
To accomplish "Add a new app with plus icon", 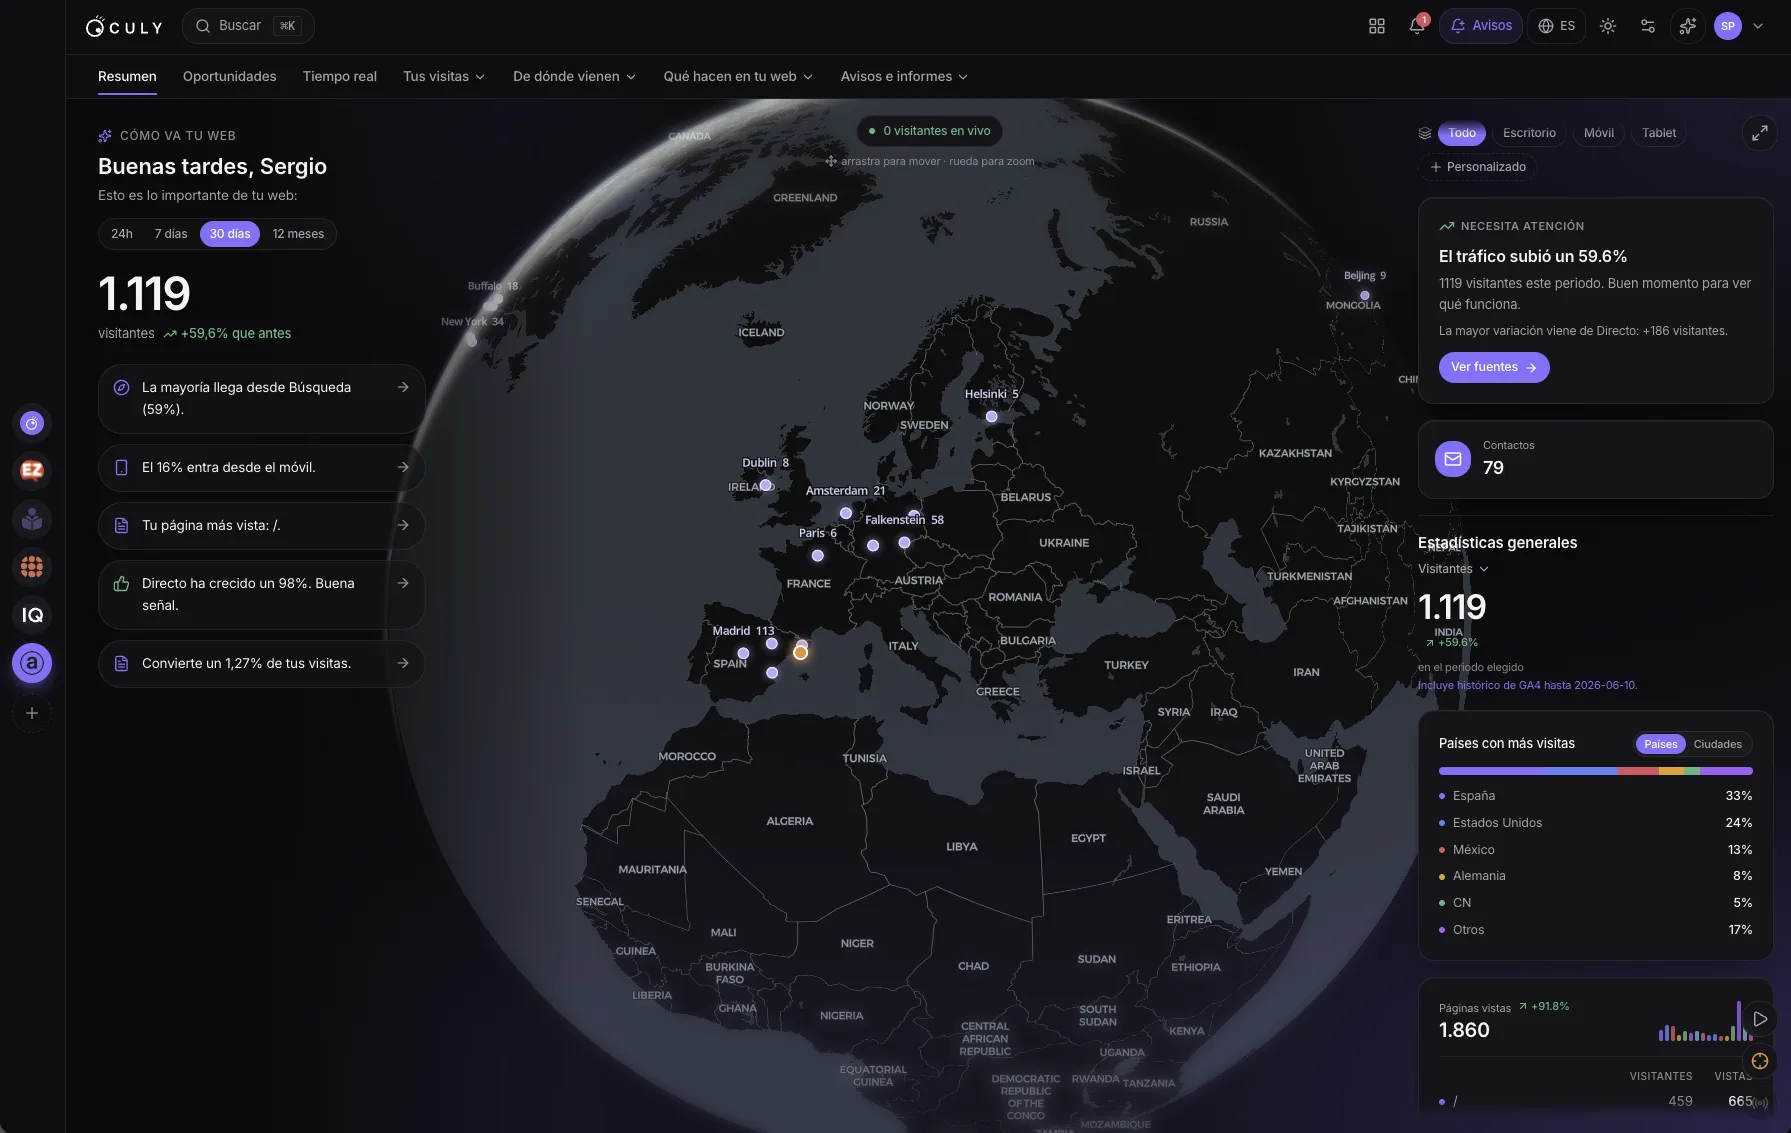I will point(32,713).
